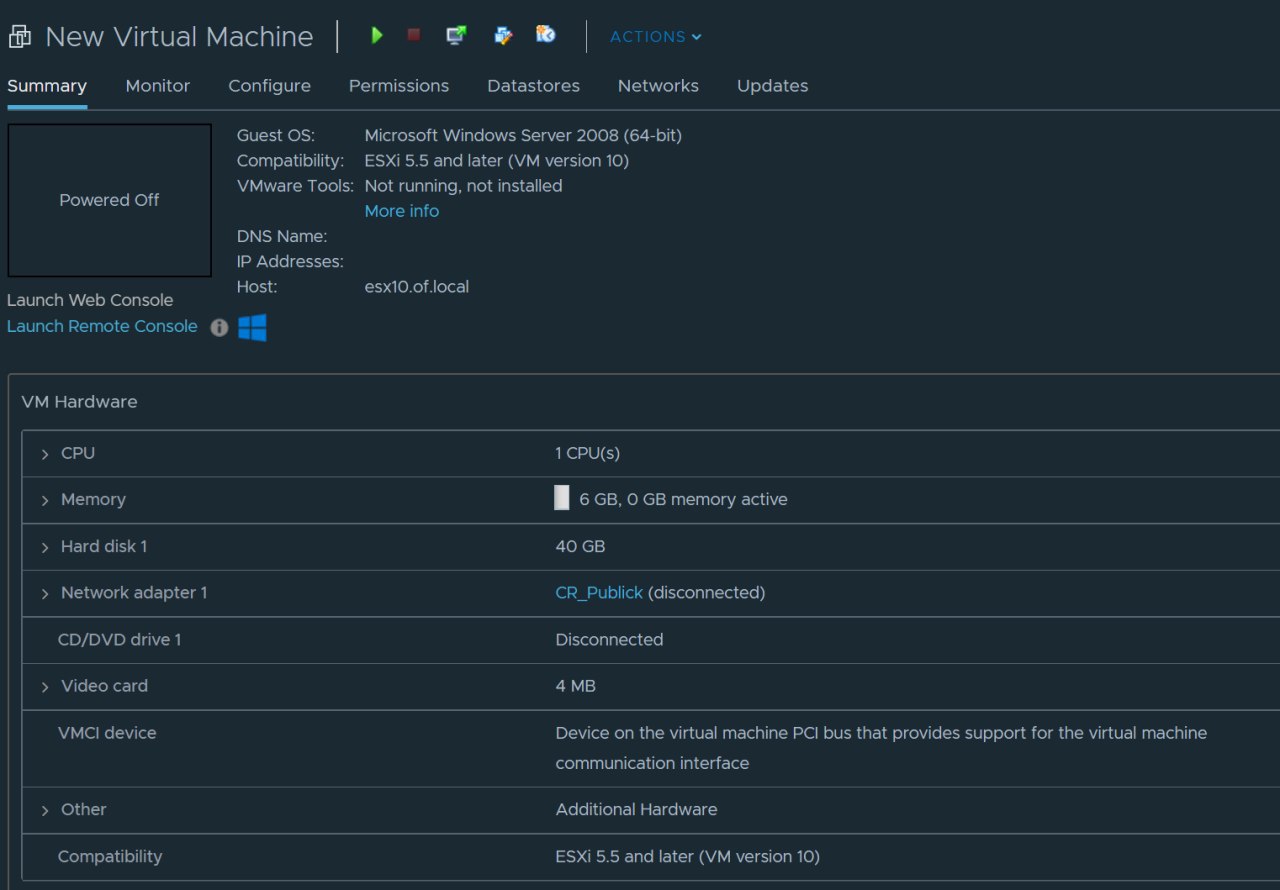Click the VMCI device label
Screen dimensions: 1280x890
click(x=107, y=733)
